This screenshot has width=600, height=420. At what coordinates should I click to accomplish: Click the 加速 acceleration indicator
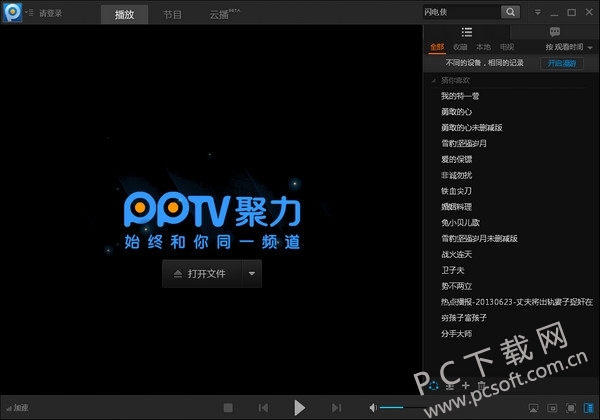coord(18,408)
